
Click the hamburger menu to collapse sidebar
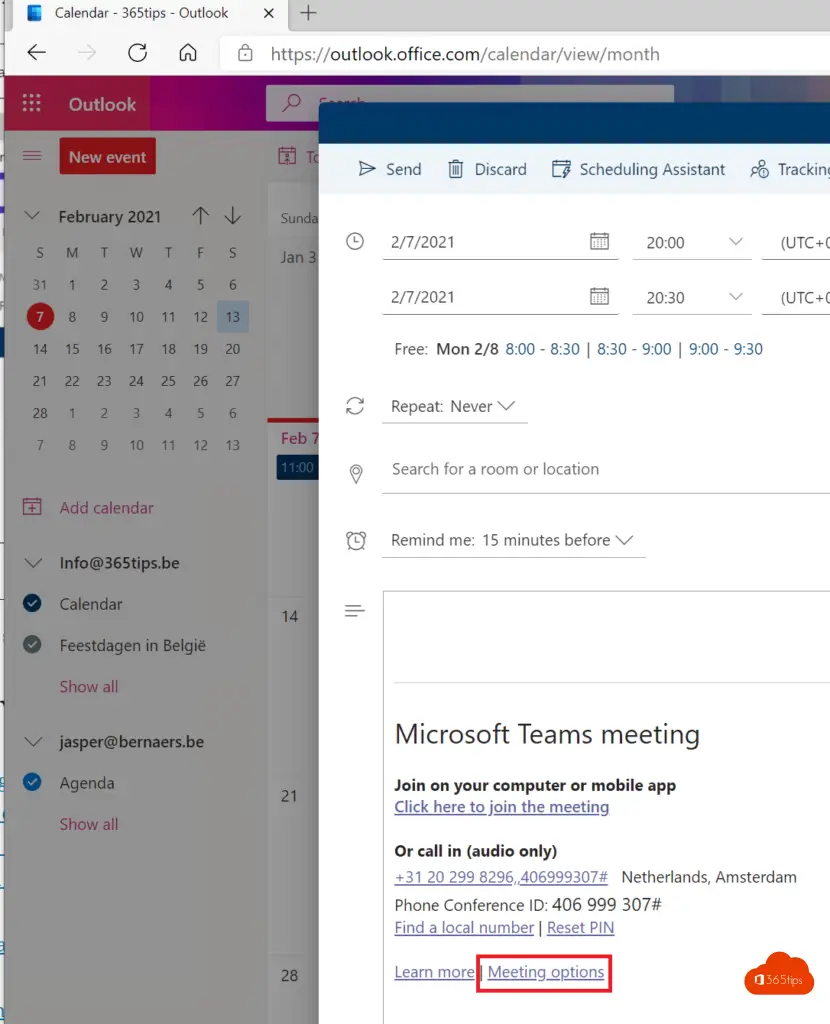[32, 156]
